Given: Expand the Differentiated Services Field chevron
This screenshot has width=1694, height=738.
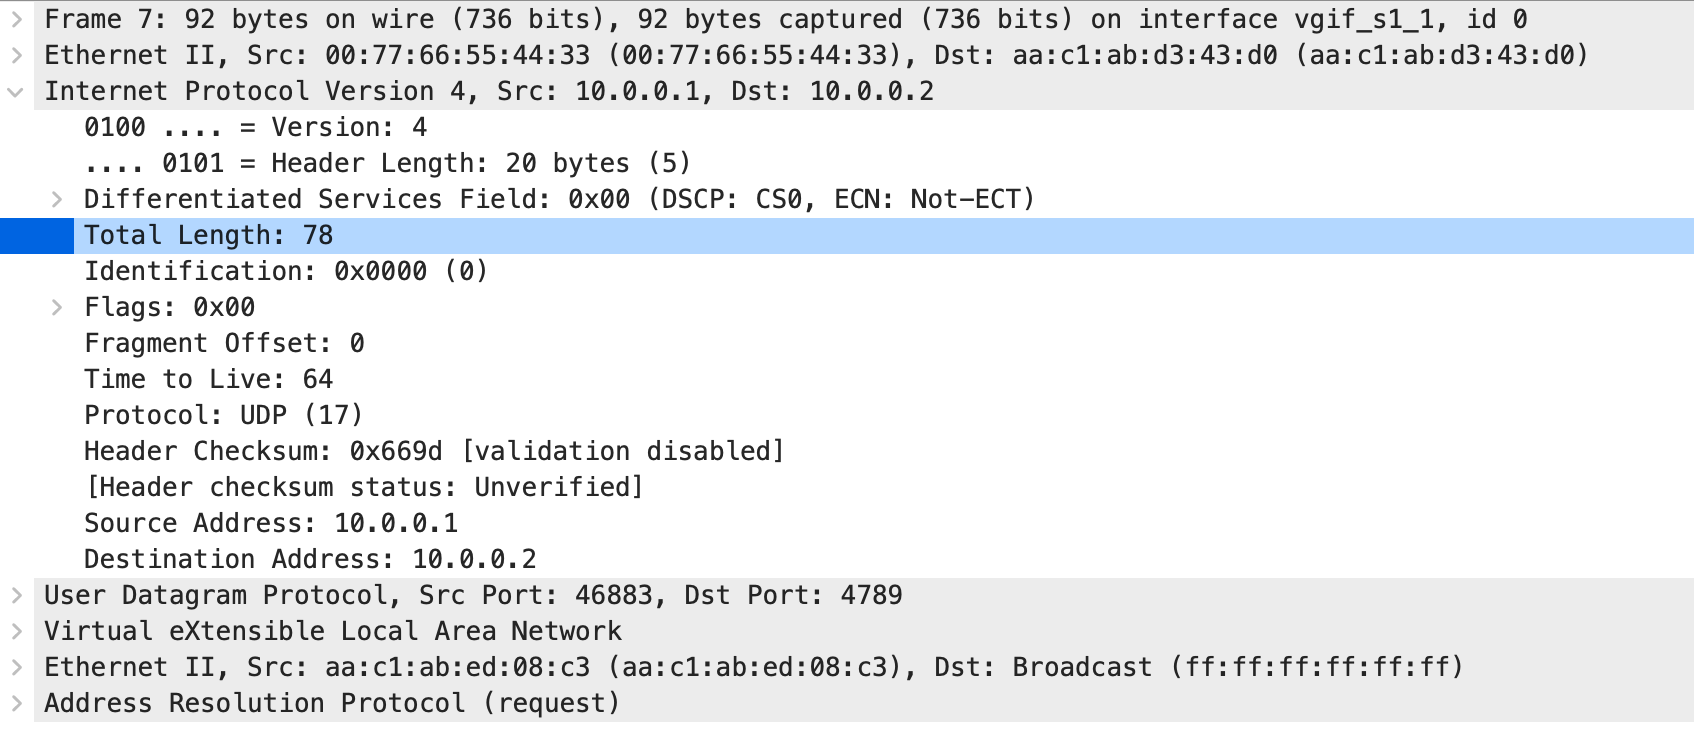Looking at the screenshot, I should point(58,199).
